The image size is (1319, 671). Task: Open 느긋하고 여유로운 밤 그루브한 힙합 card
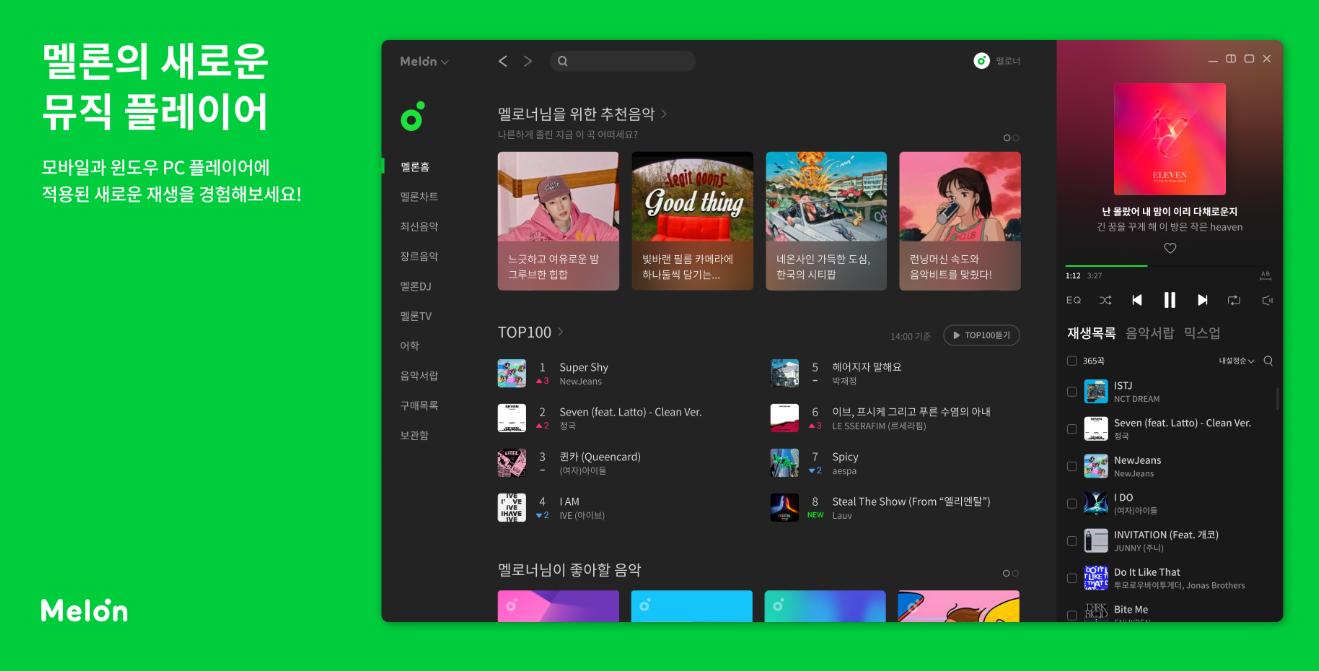click(x=558, y=221)
